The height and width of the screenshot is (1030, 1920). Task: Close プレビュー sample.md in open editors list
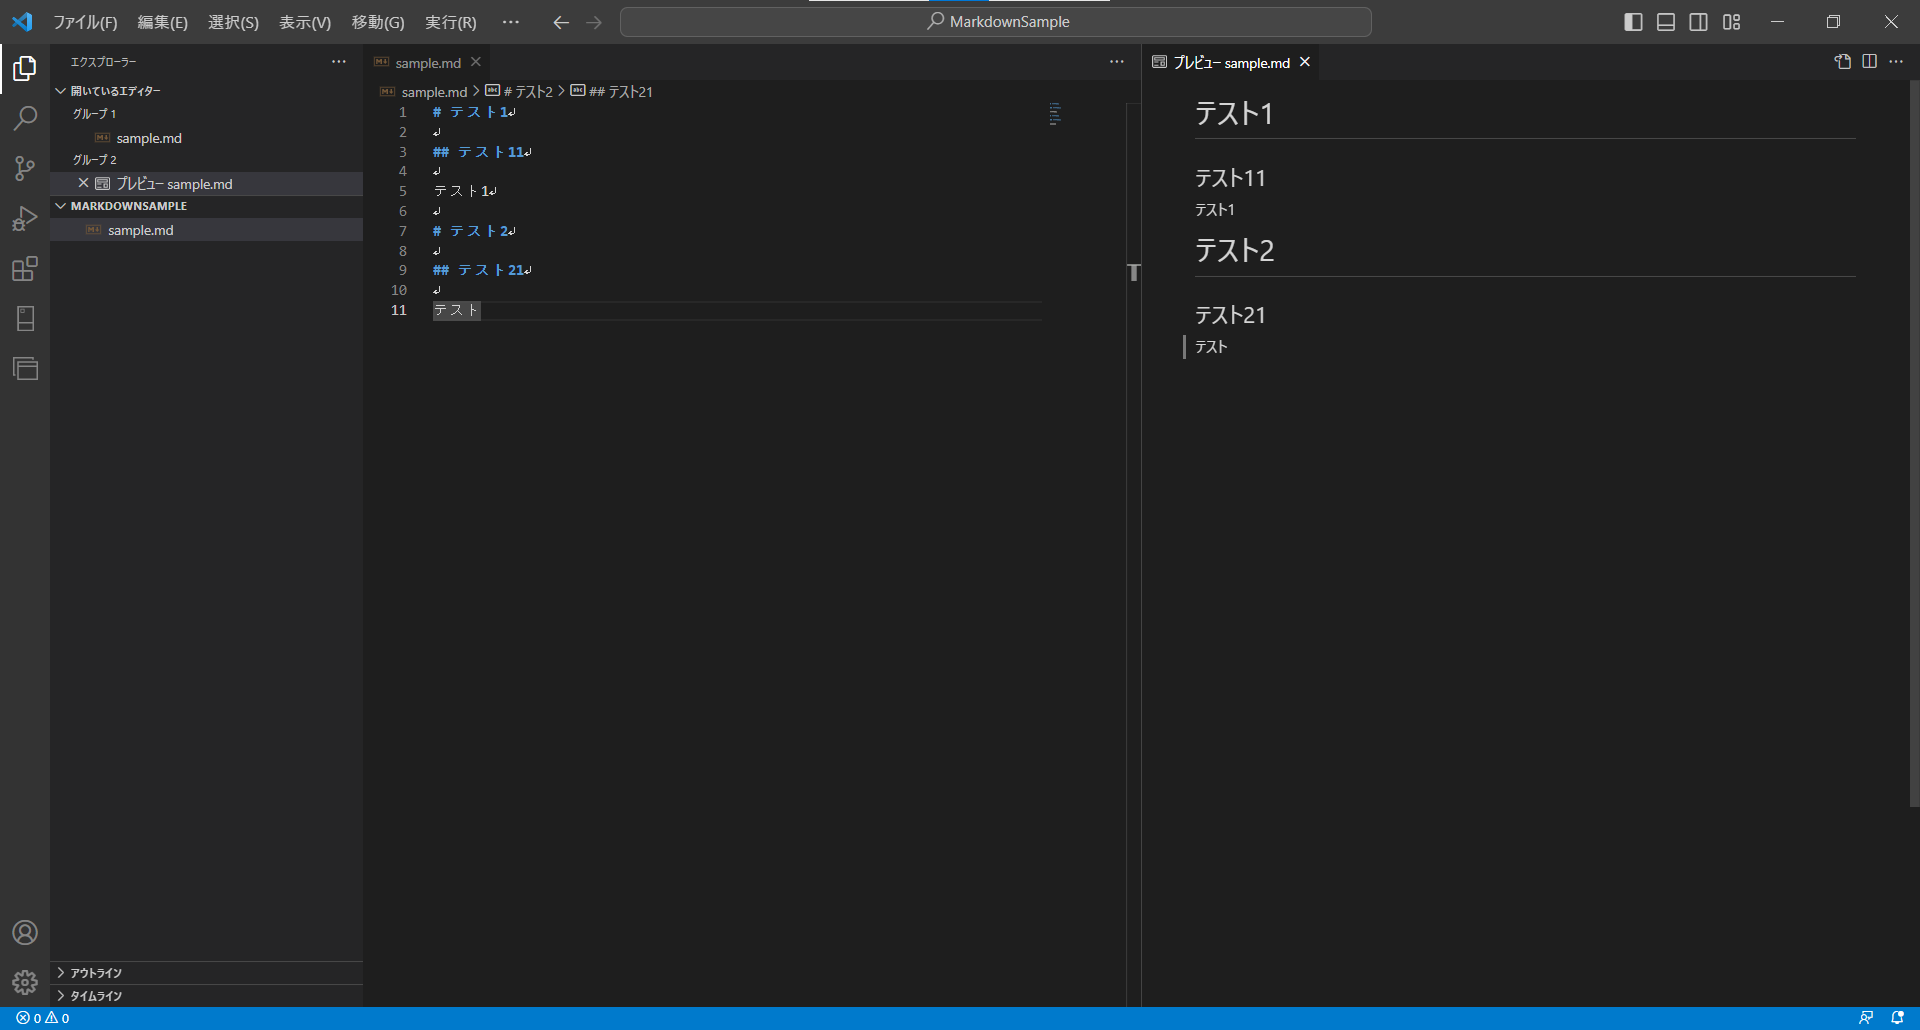(x=83, y=183)
